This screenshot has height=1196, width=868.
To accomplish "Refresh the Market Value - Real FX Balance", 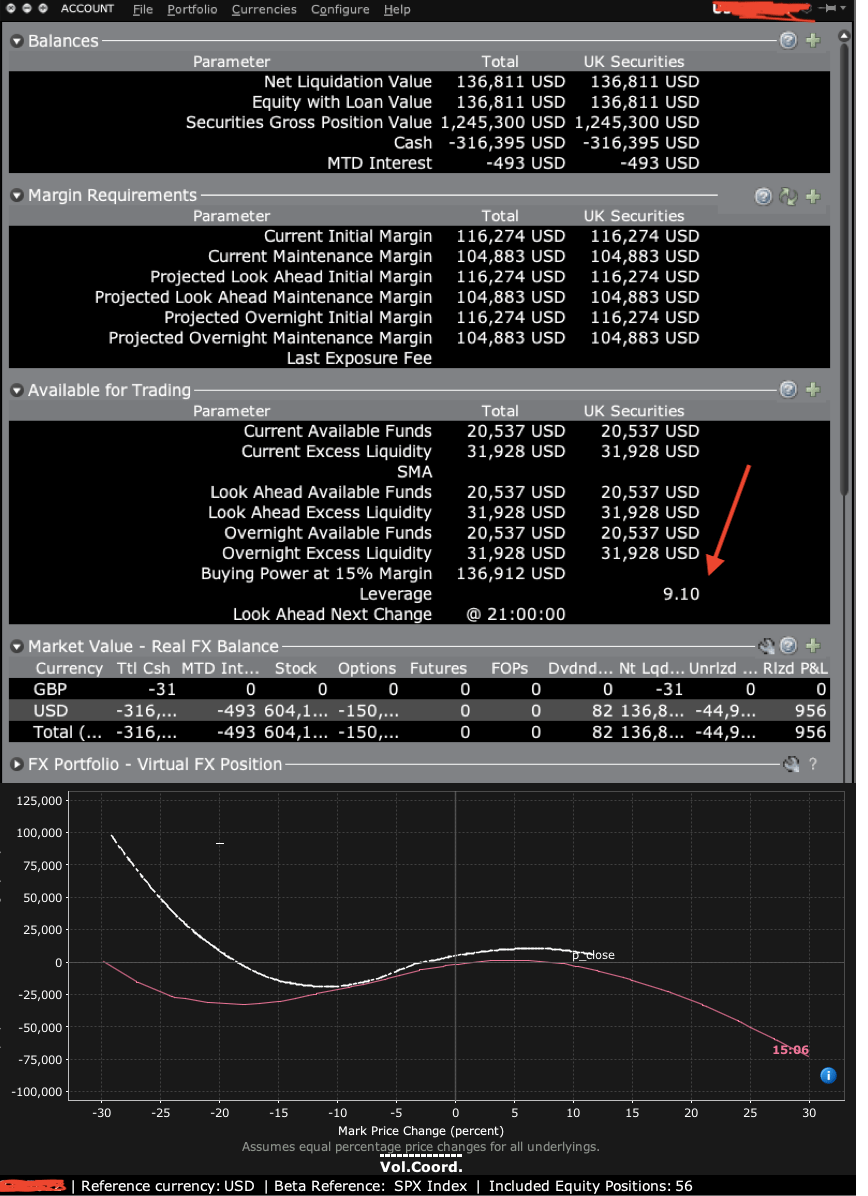I will coord(767,646).
